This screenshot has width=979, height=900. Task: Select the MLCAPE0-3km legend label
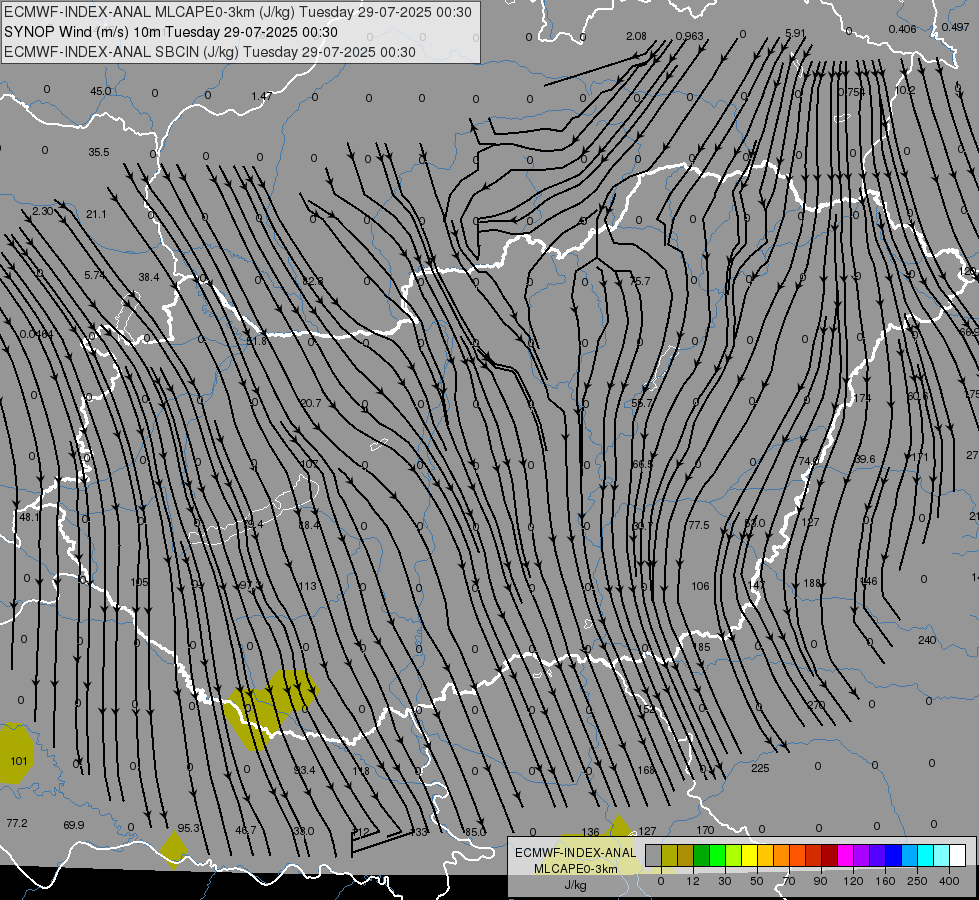(x=576, y=869)
